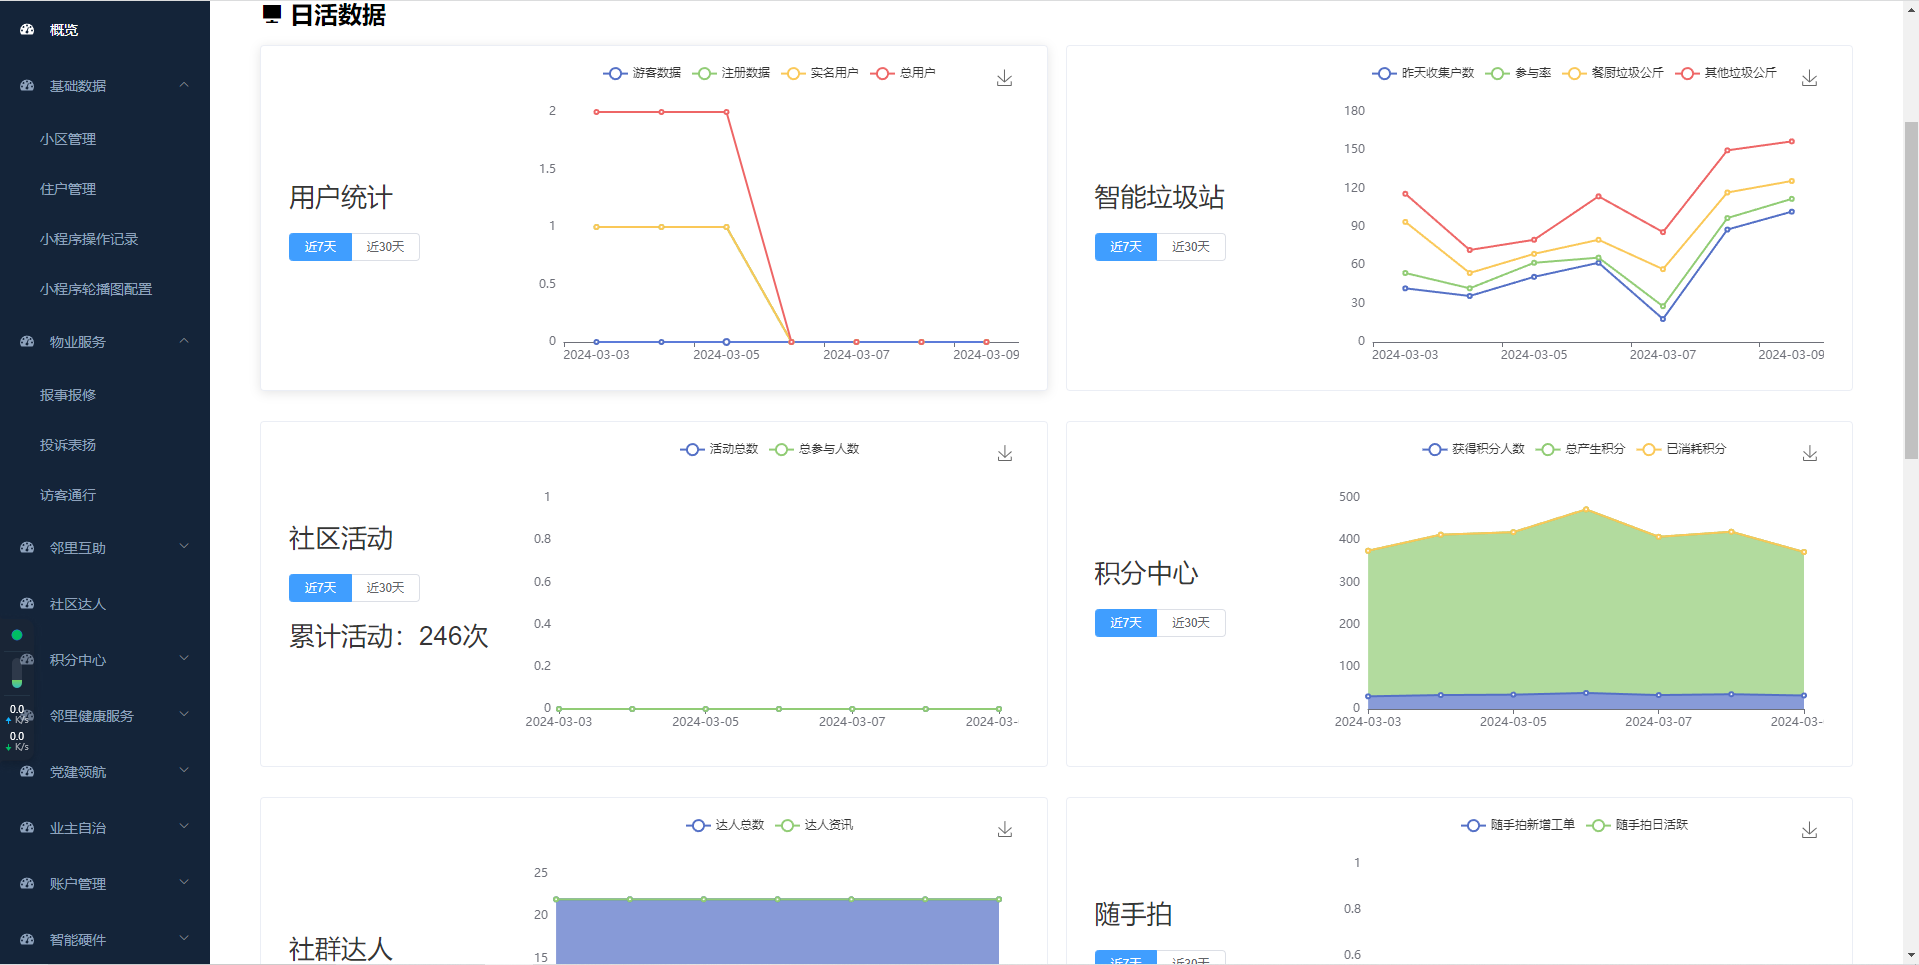
Task: Toggle 达人总数 legend series
Action: pos(725,825)
